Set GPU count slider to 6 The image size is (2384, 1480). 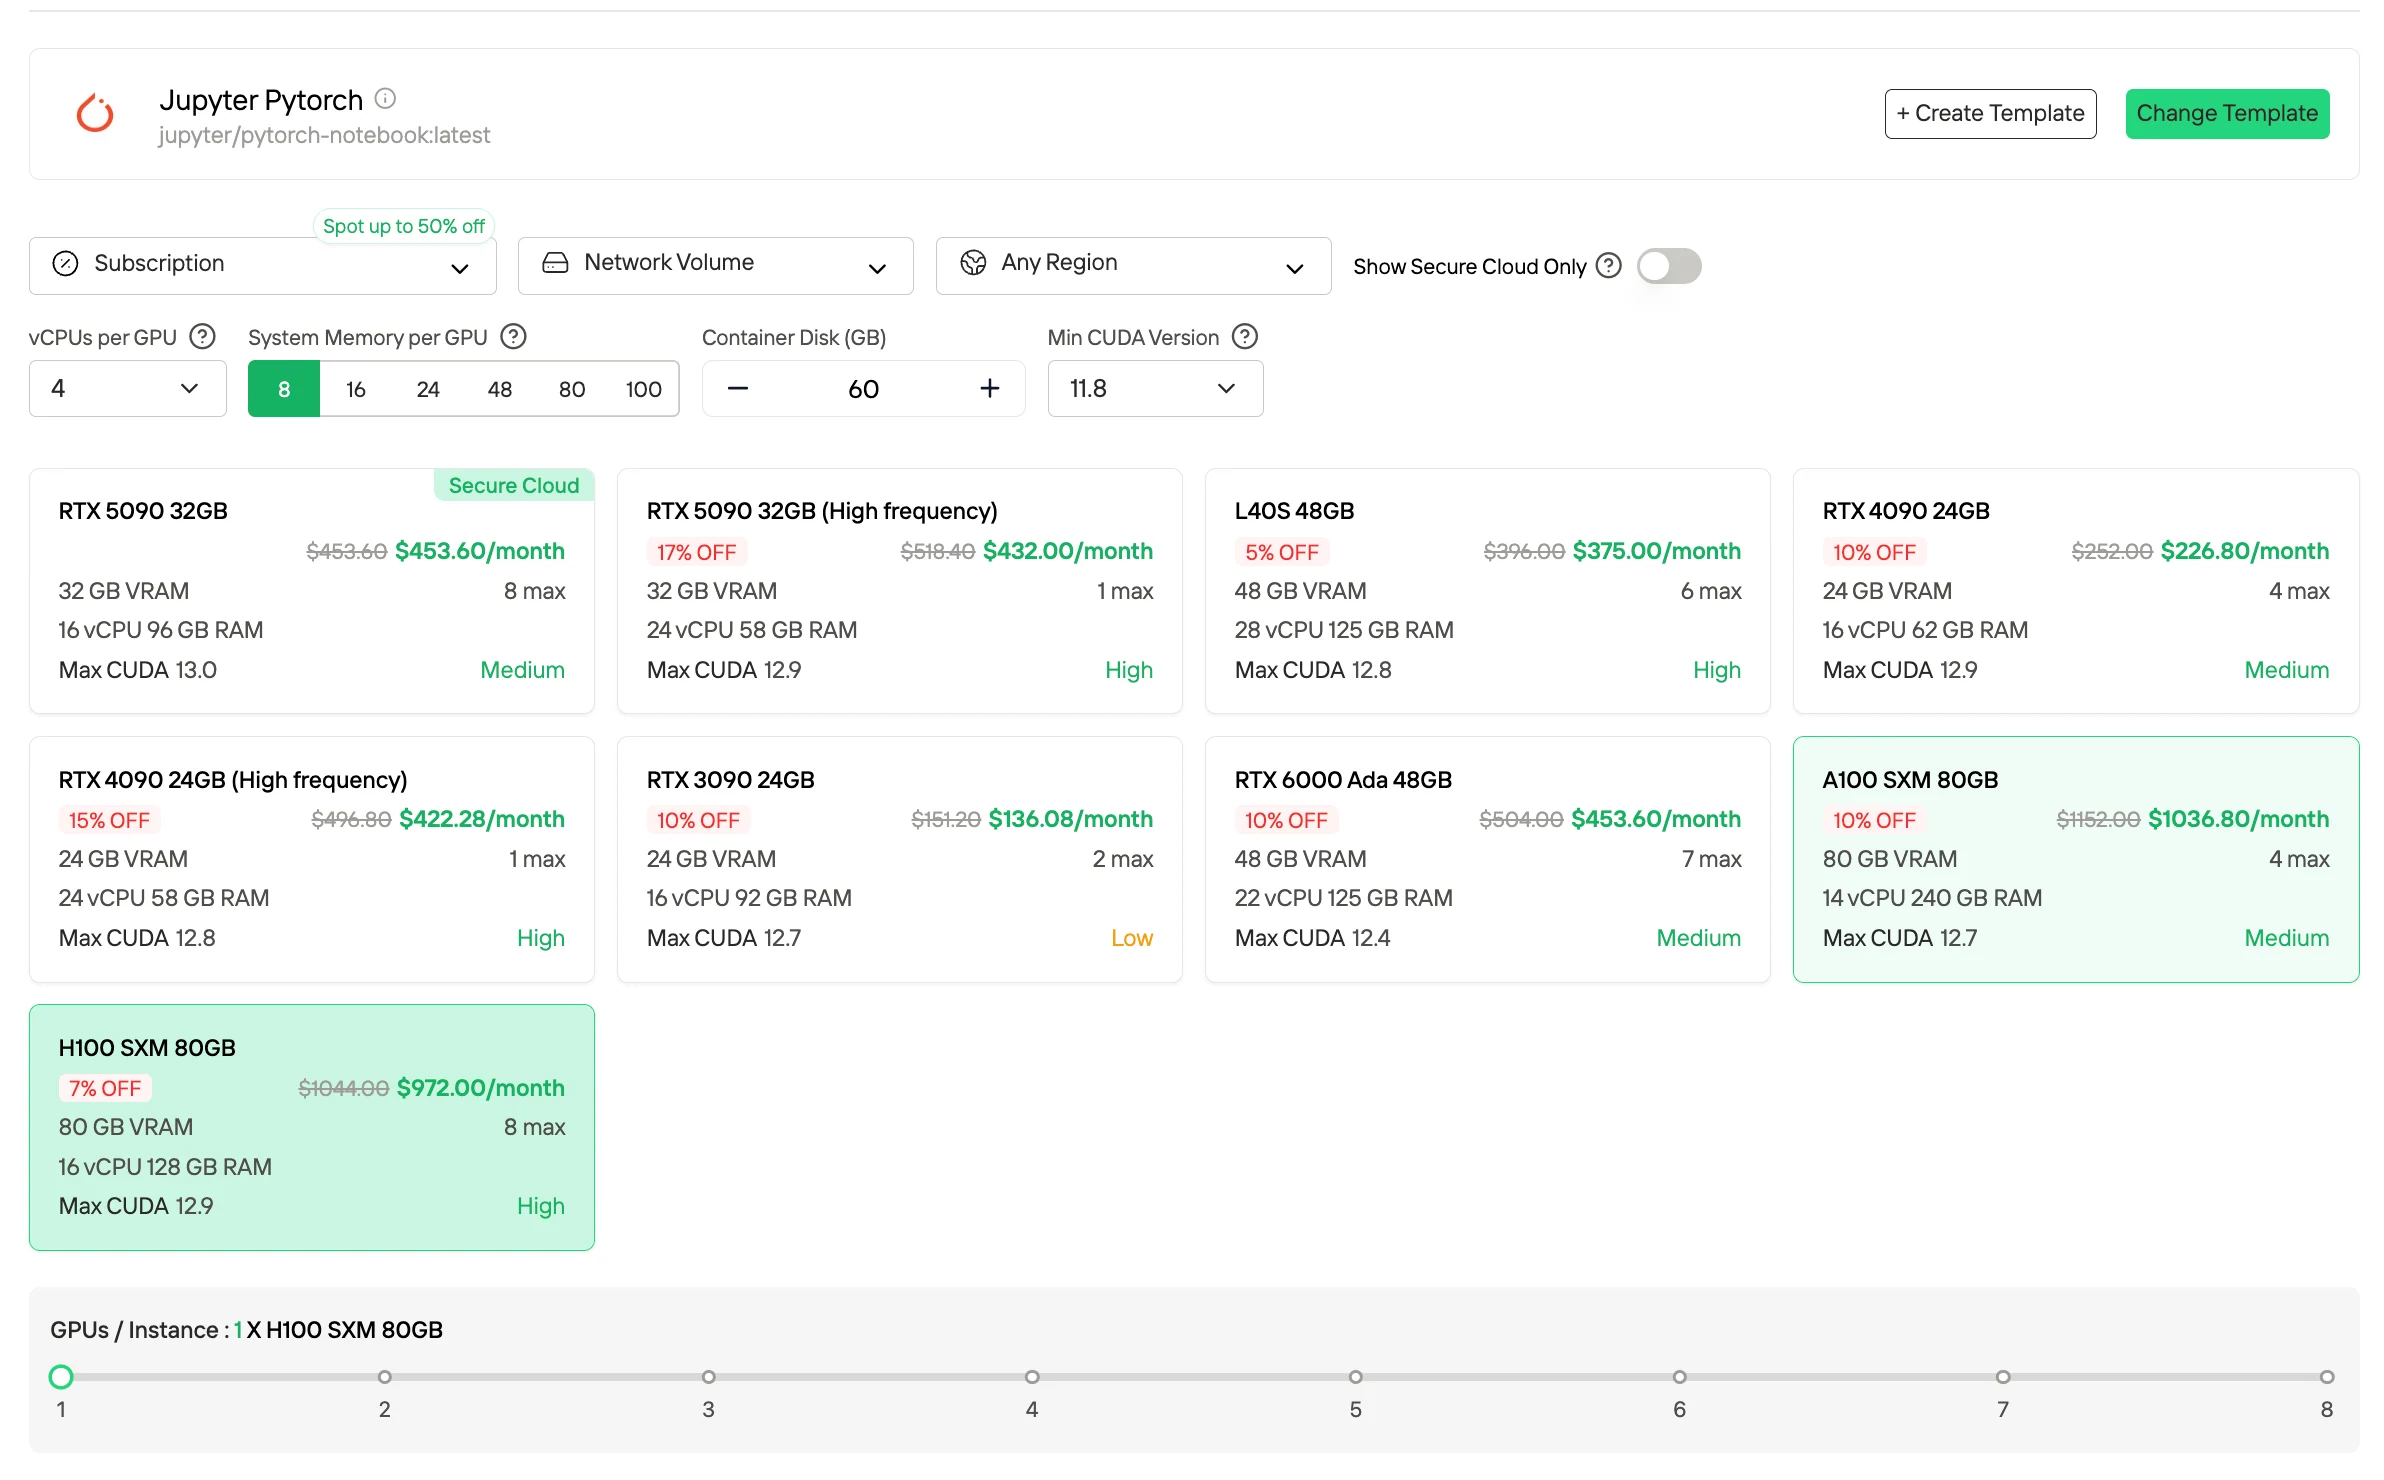pos(1680,1377)
